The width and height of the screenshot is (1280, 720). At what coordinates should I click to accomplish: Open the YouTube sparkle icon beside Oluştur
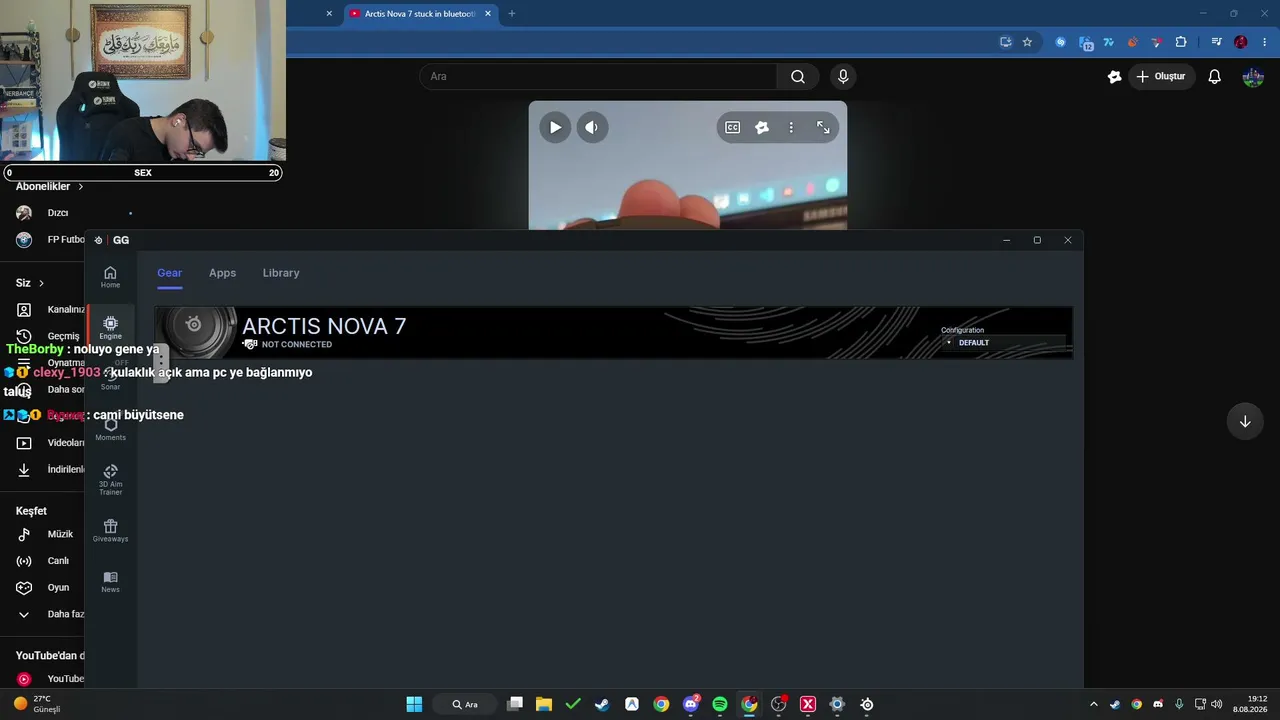point(1115,77)
